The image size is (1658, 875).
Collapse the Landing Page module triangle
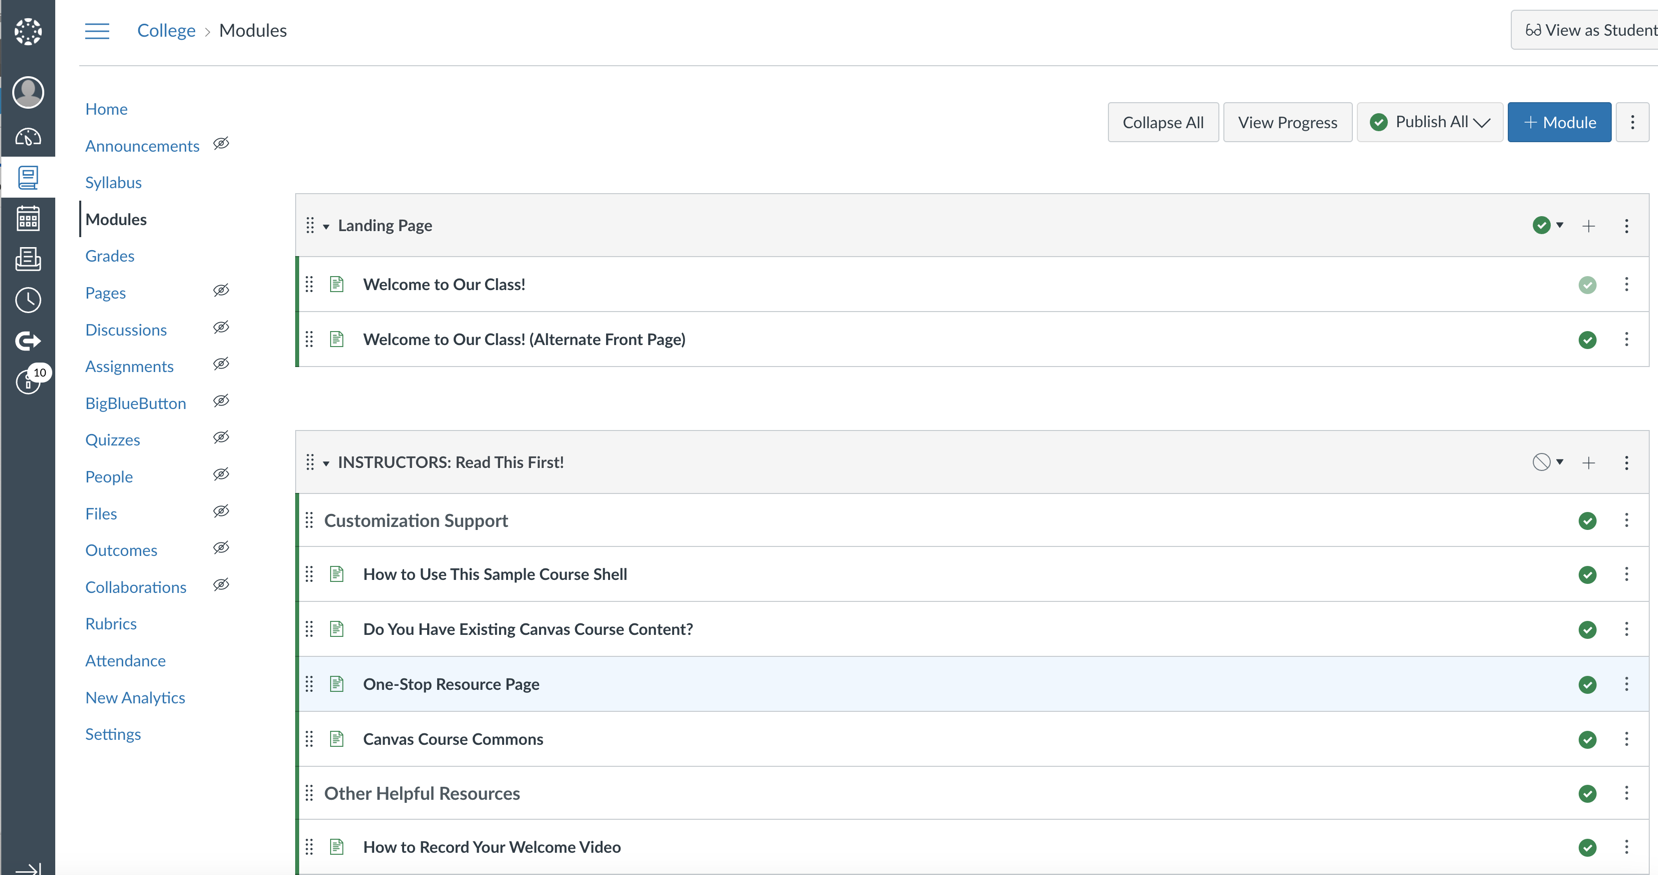(x=326, y=227)
